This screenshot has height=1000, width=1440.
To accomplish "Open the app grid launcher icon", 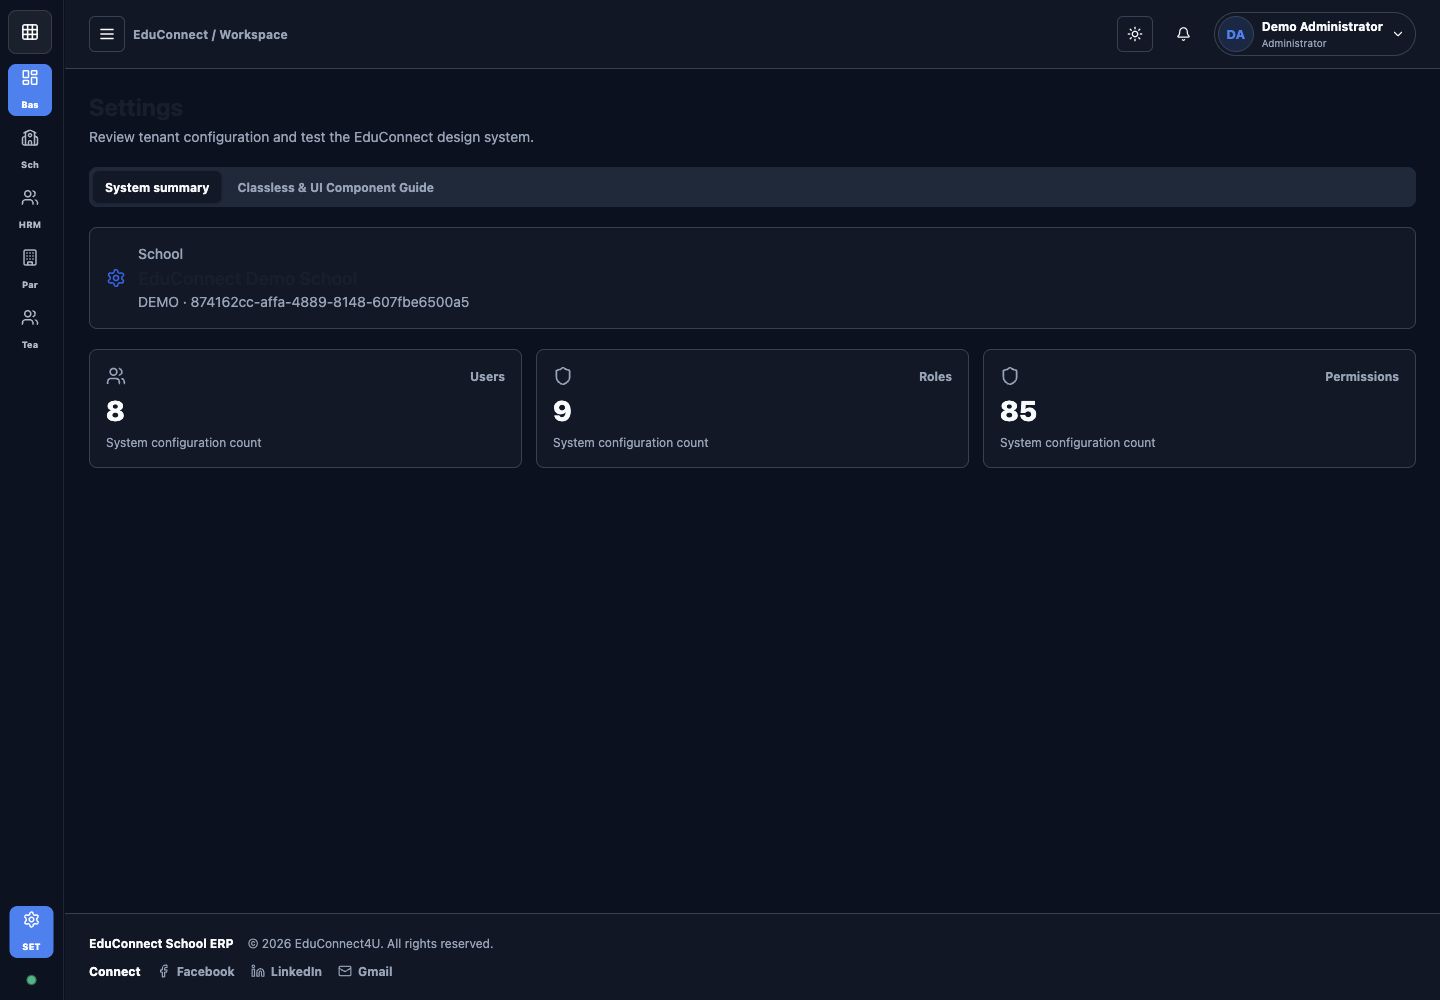I will pos(30,33).
